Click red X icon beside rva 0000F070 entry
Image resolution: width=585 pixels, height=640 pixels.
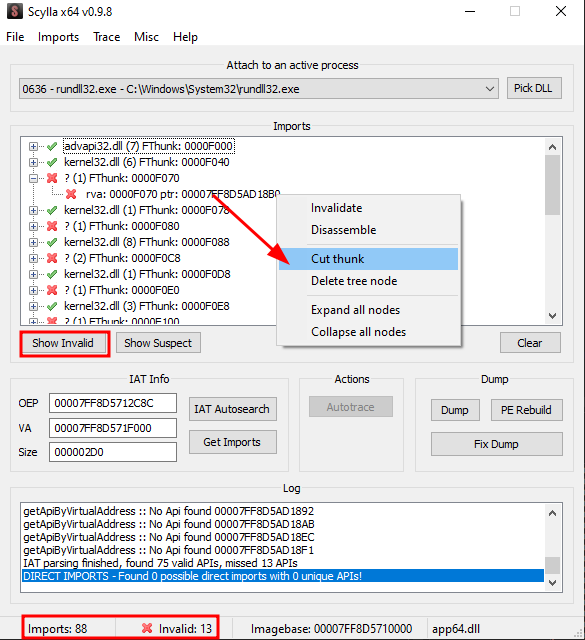[71, 194]
